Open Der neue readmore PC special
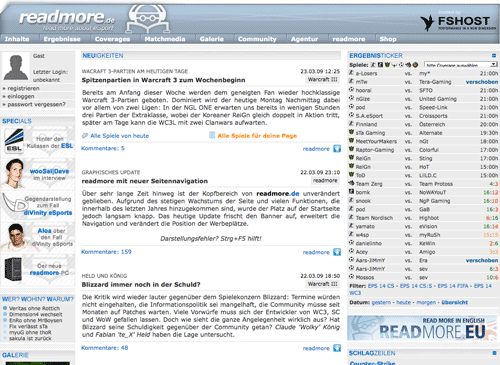 point(38,269)
